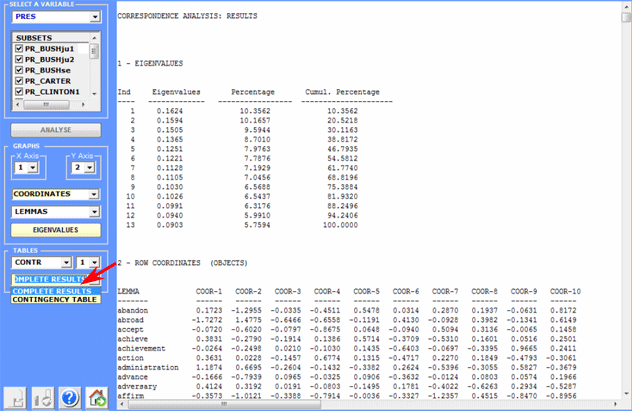The height and width of the screenshot is (411, 632).
Task: Click the COOR-10 column header
Action: (x=565, y=291)
